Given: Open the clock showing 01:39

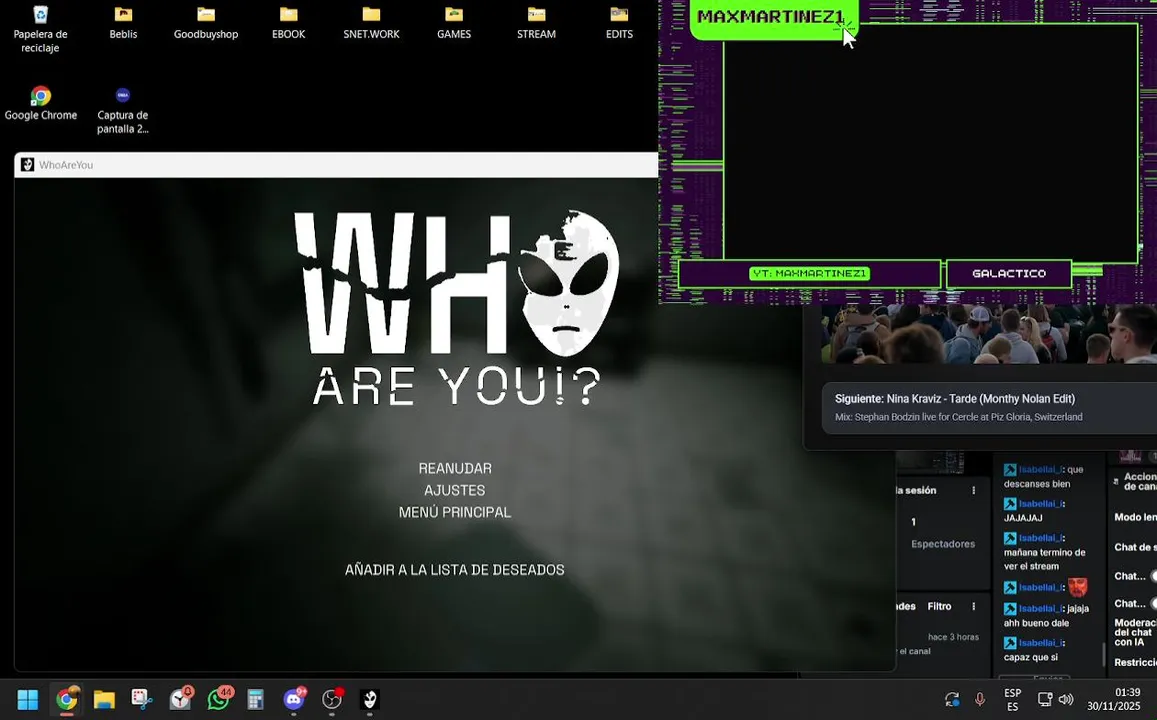Looking at the screenshot, I should coord(1113,699).
